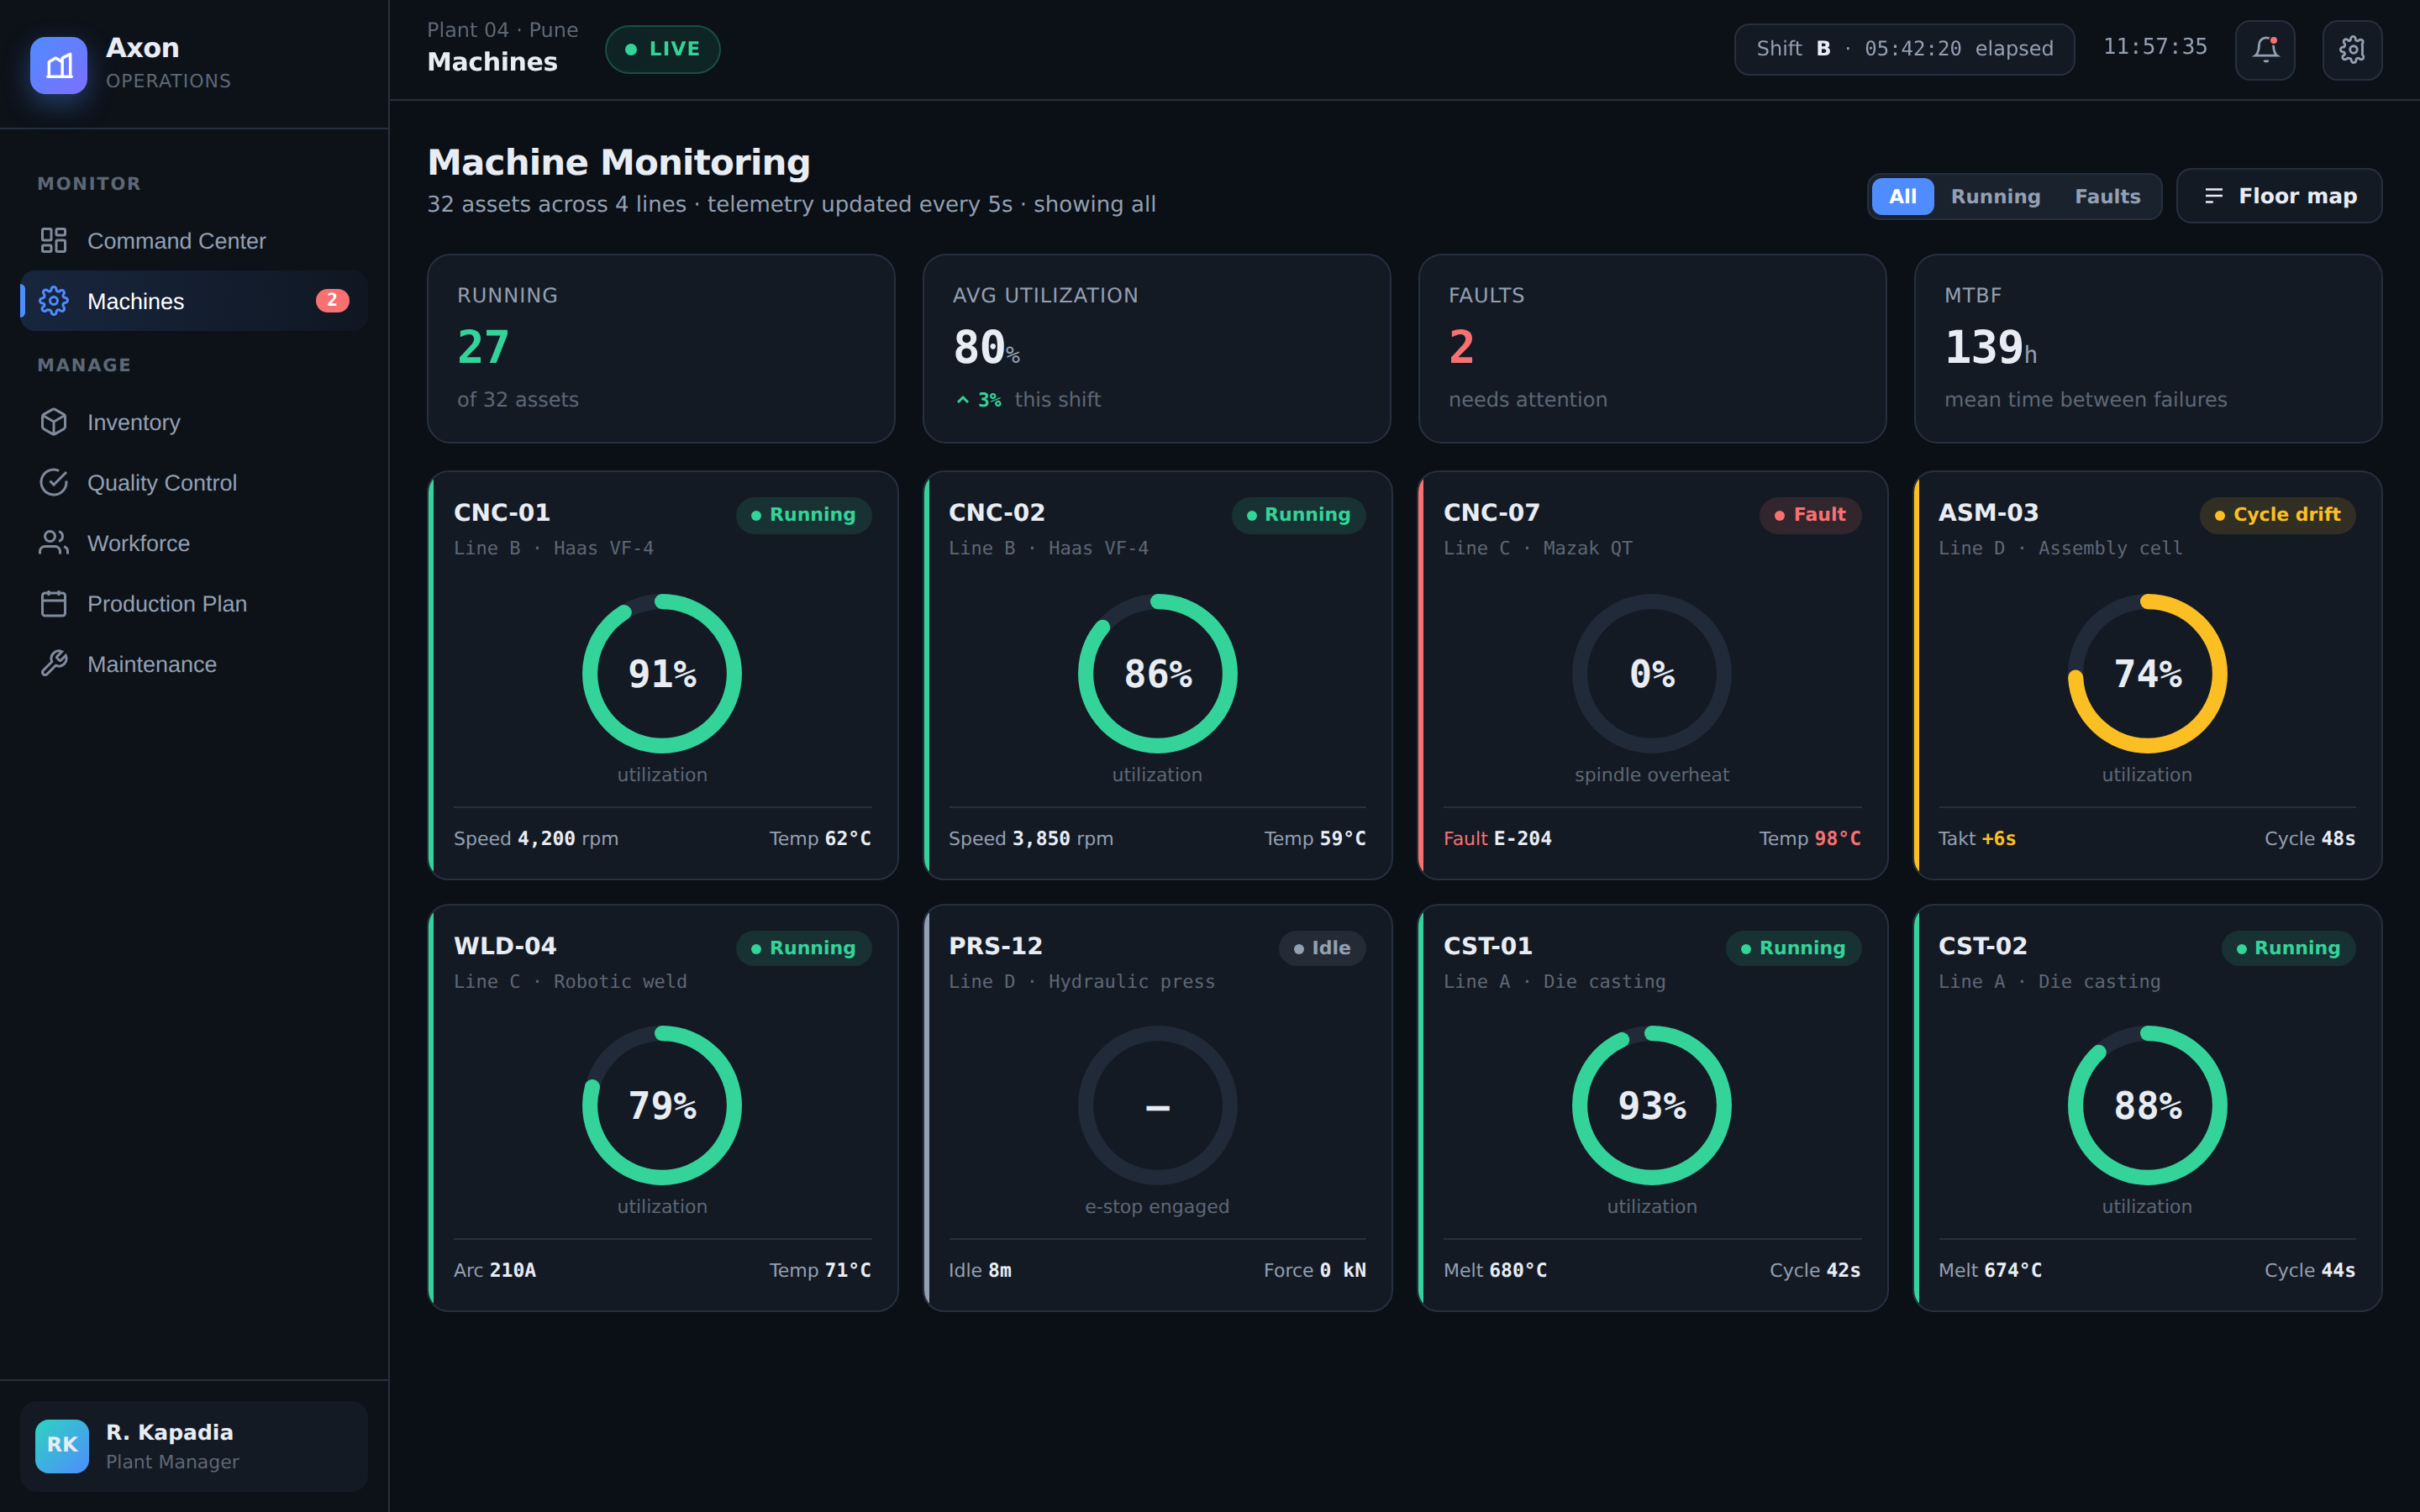Filter machines by Faults
The width and height of the screenshot is (2420, 1512).
click(x=2107, y=196)
